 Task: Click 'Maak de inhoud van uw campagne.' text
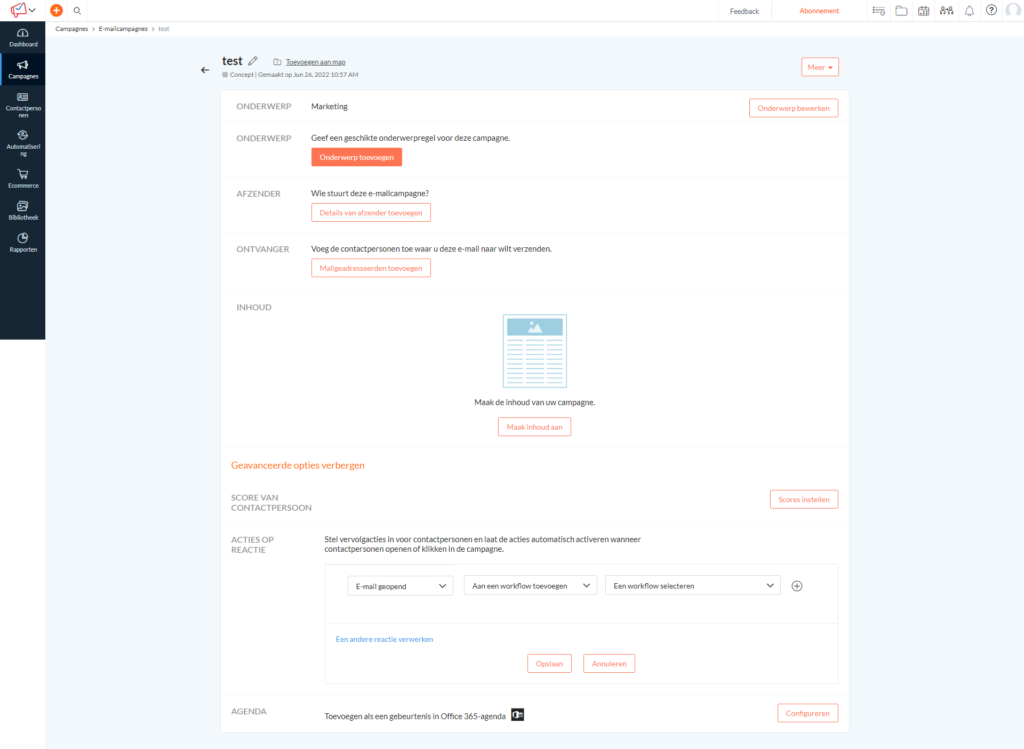click(x=534, y=402)
